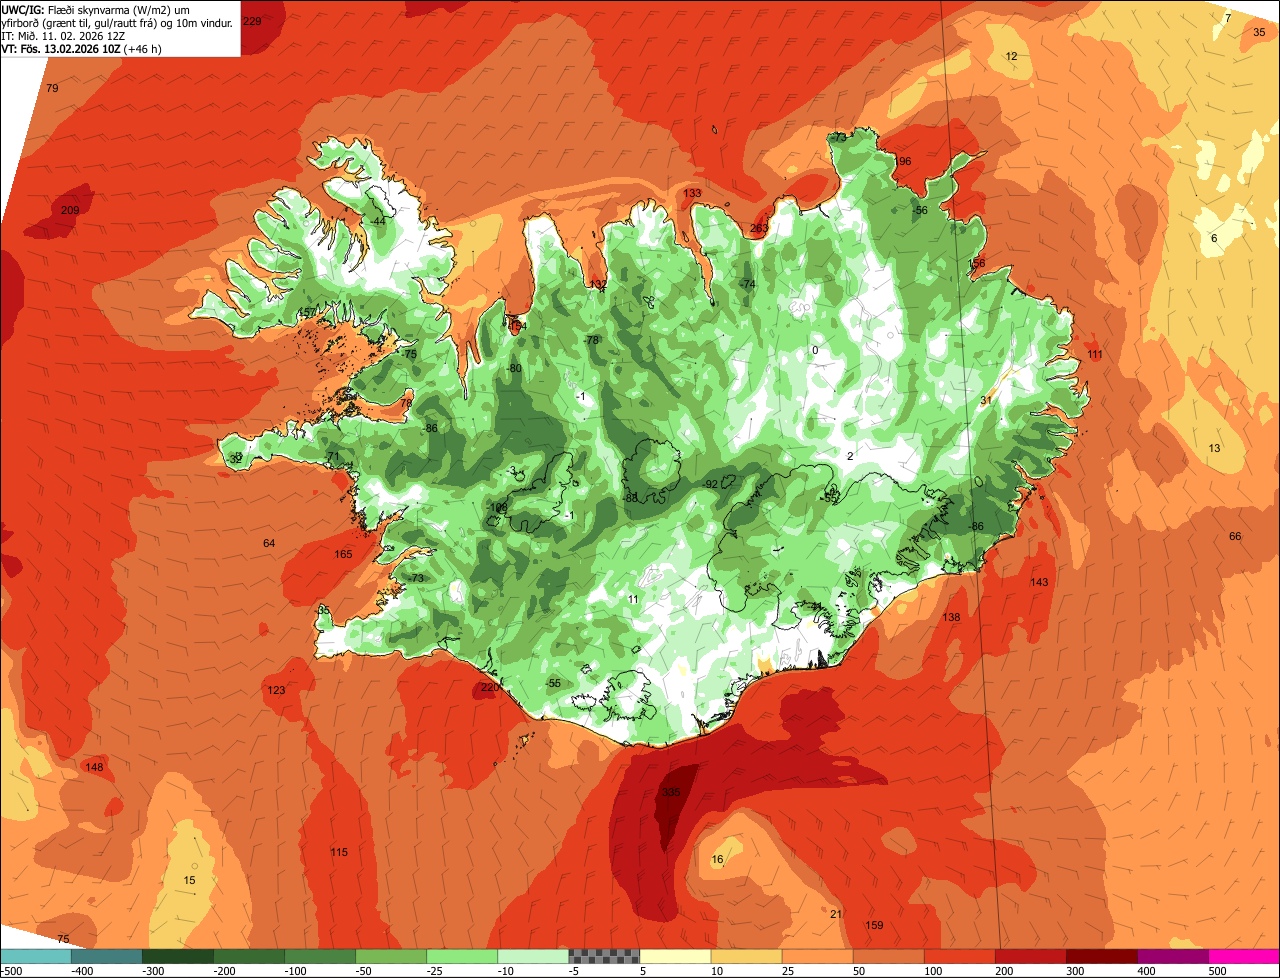The width and height of the screenshot is (1280, 978).
Task: Click the valid time 'VT: Fös. 13.02.2026 10Z (+46 h)'
Action: (82, 48)
